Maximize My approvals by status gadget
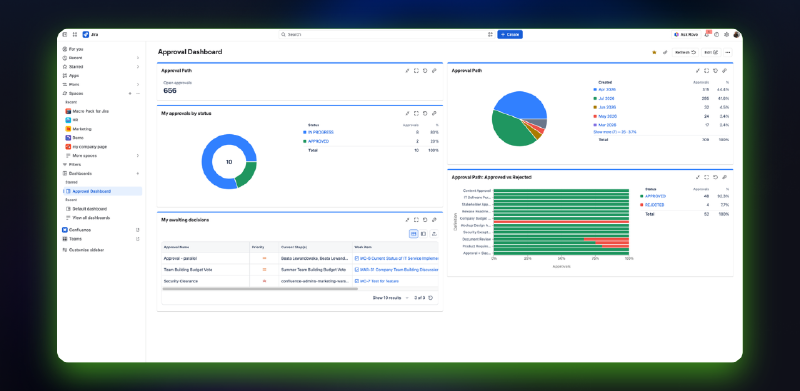Screen dimensions: 800x391 416,113
